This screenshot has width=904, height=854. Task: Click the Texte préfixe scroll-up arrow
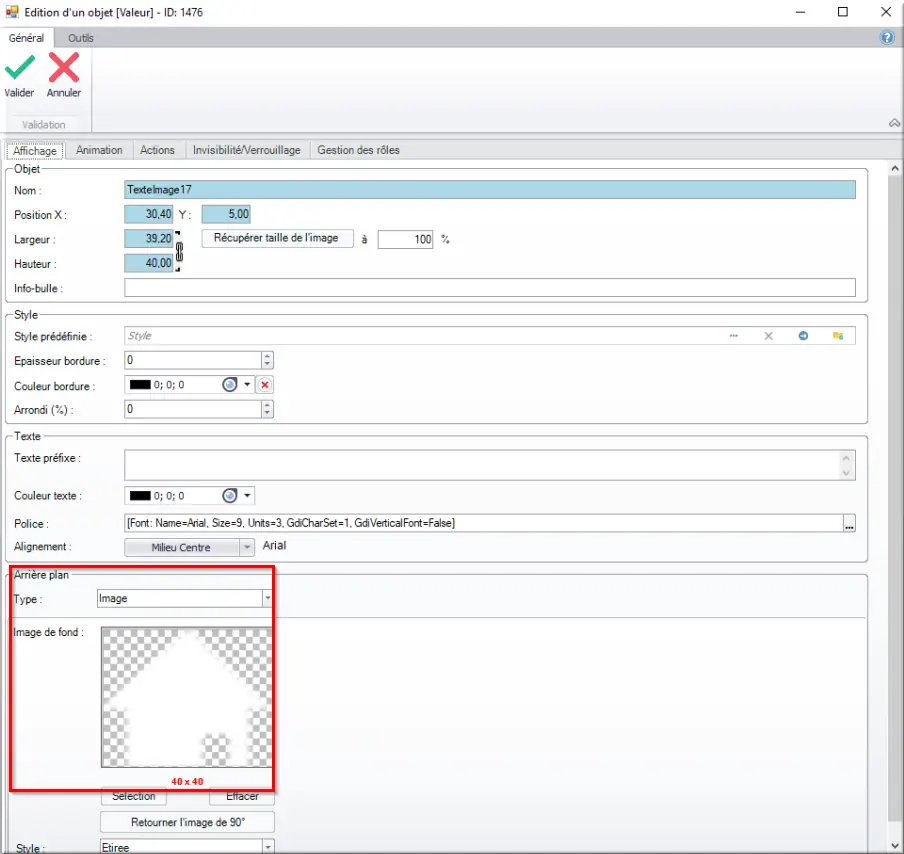[846, 458]
